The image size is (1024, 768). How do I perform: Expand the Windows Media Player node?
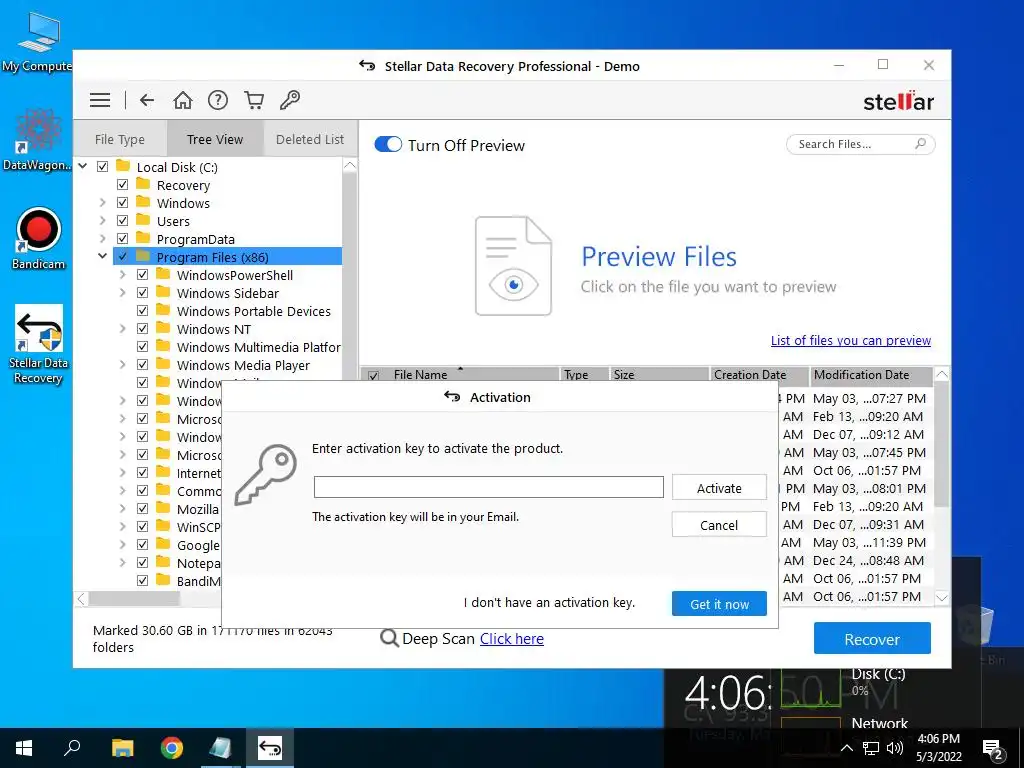click(123, 364)
